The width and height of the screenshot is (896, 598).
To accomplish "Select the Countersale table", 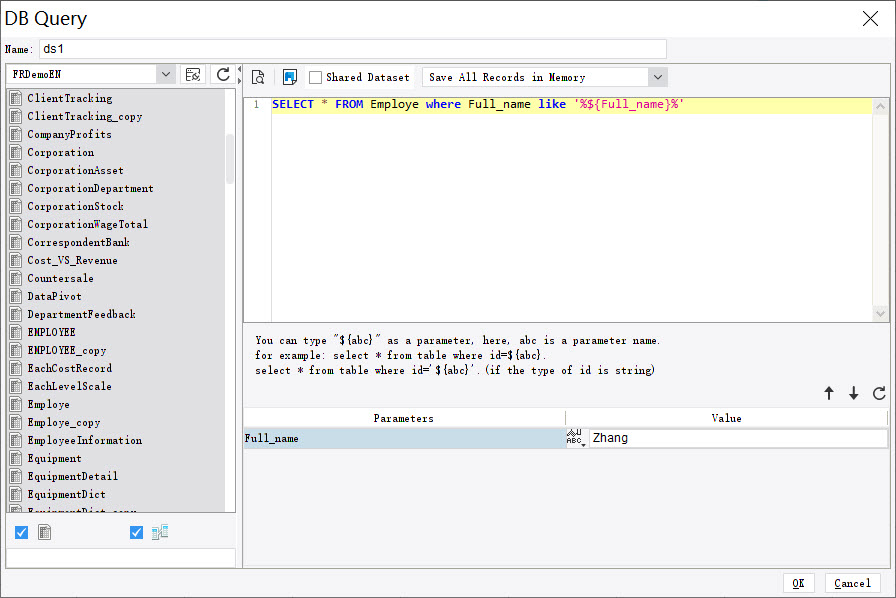I will pos(60,278).
